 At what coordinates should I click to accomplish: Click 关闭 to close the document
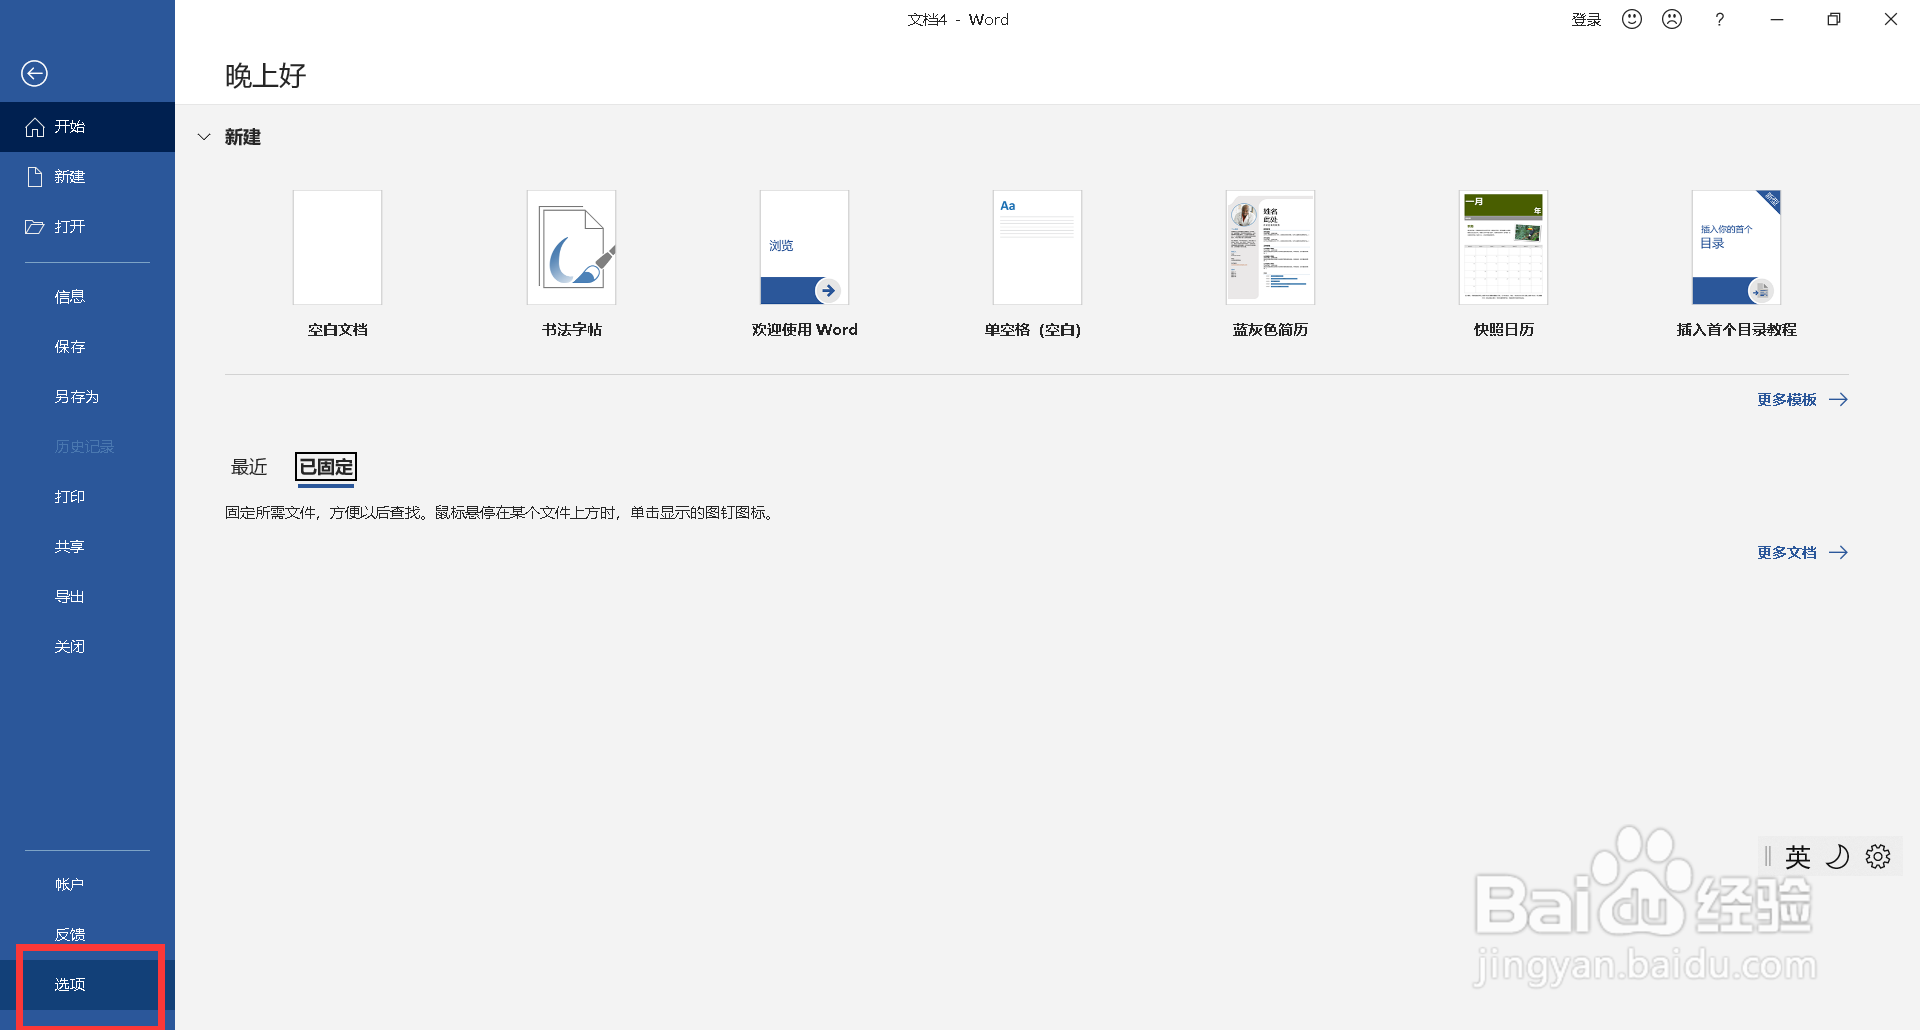tap(87, 647)
